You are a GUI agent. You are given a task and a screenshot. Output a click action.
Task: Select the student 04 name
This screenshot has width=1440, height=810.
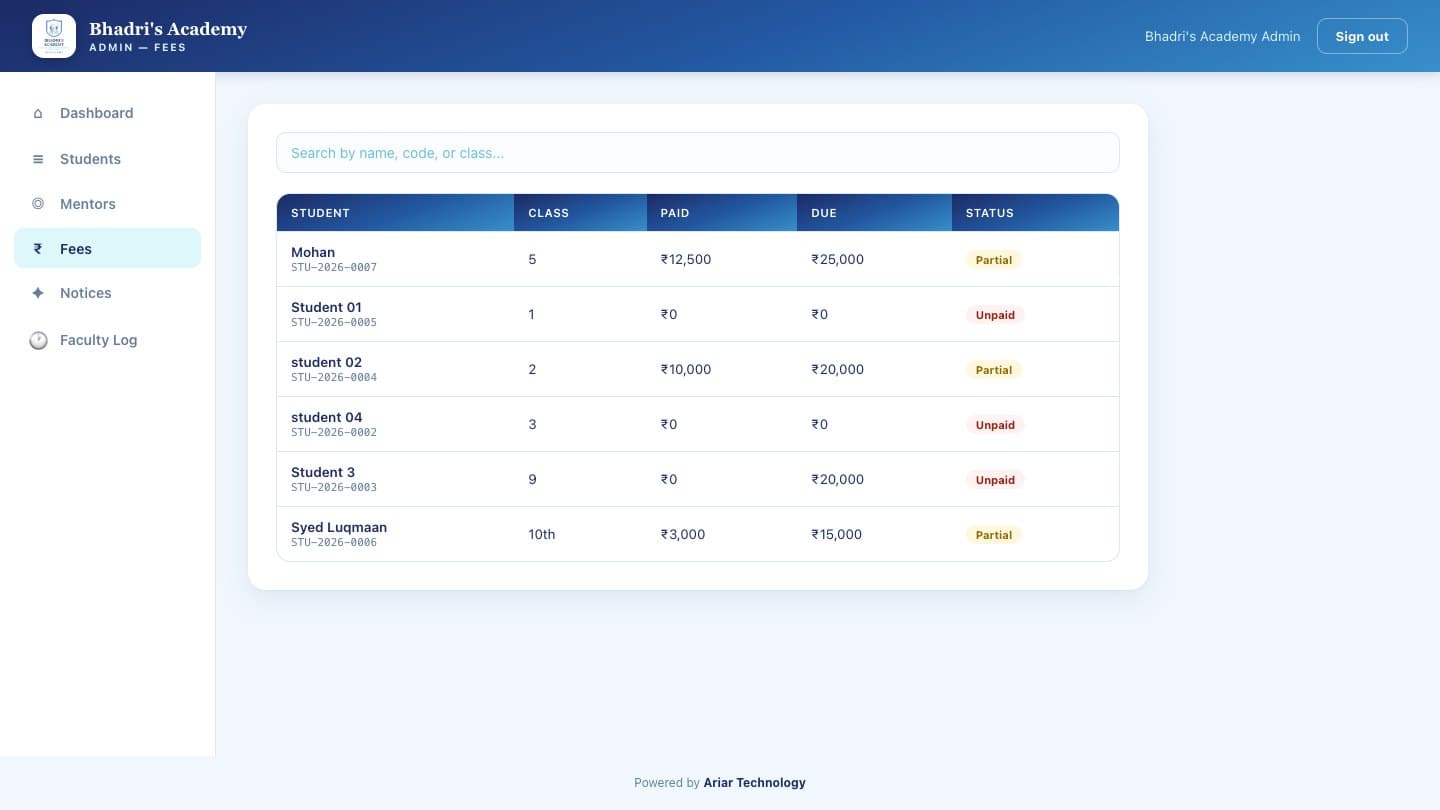click(x=327, y=417)
